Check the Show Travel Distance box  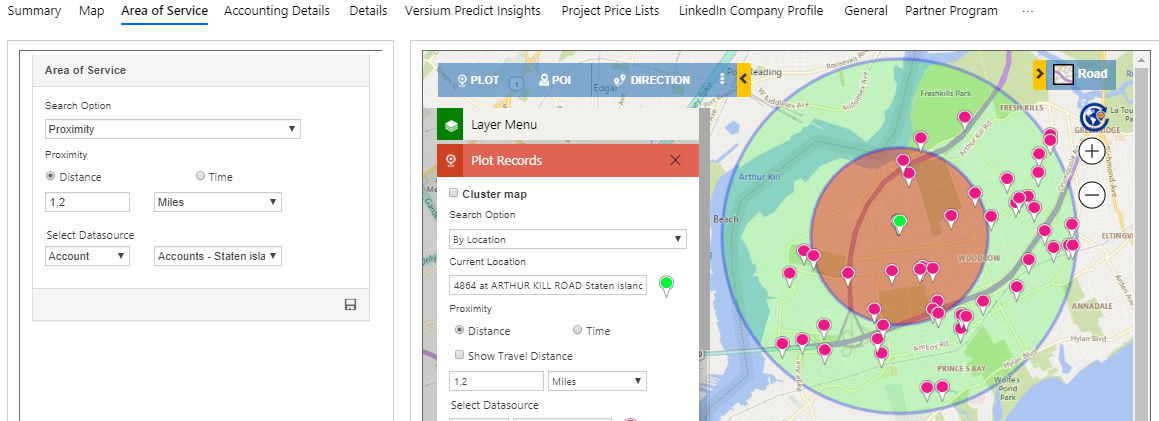coord(459,355)
